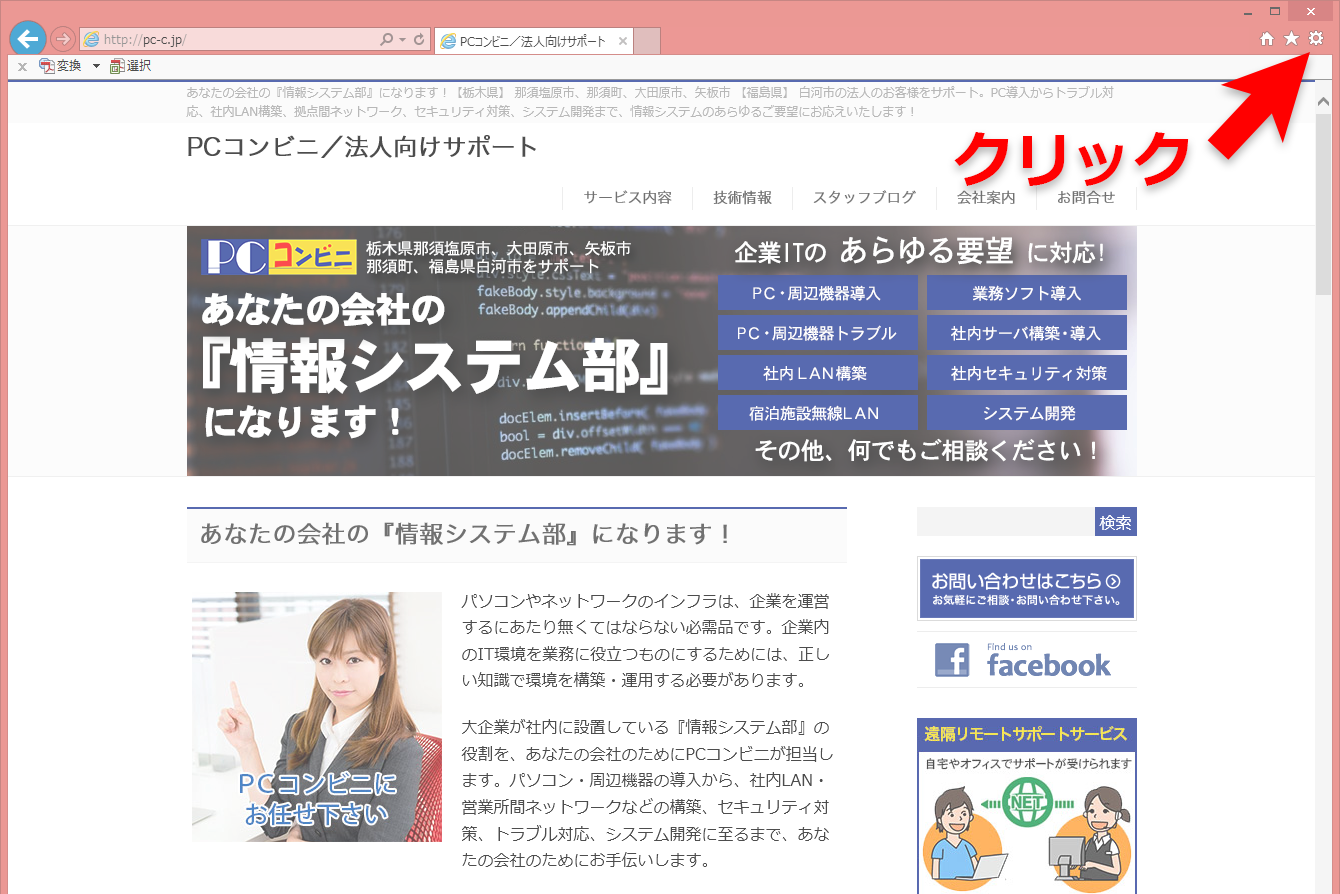The image size is (1340, 894).
Task: Click the 業務ソフト導入 banner button
Action: tap(1027, 293)
